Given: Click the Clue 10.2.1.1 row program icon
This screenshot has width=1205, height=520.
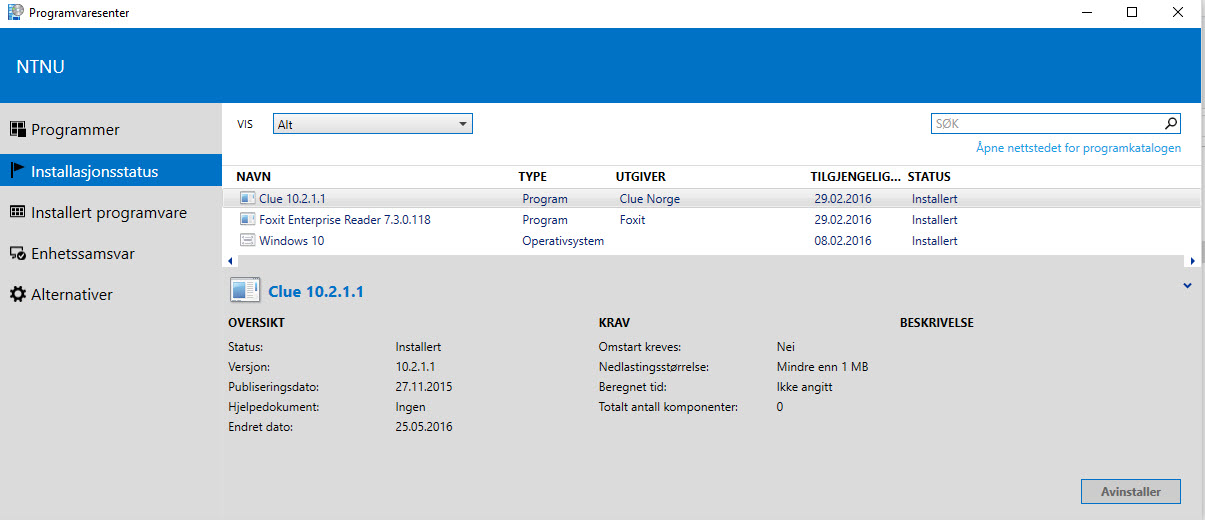Looking at the screenshot, I should [x=247, y=199].
